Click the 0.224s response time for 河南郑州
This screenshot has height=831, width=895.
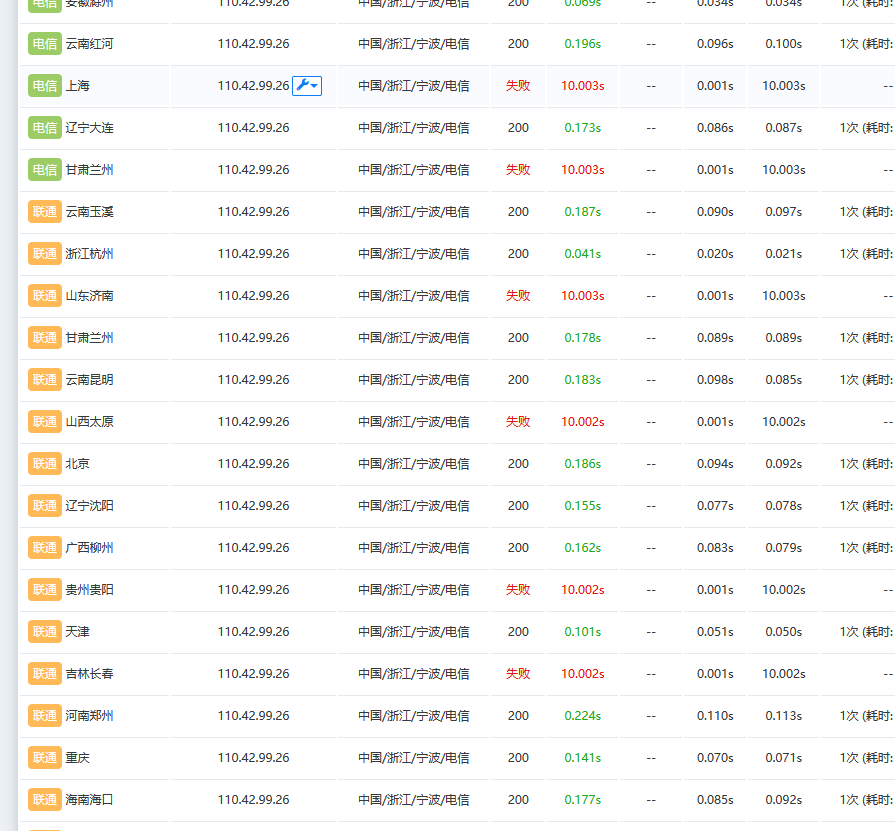tap(582, 716)
